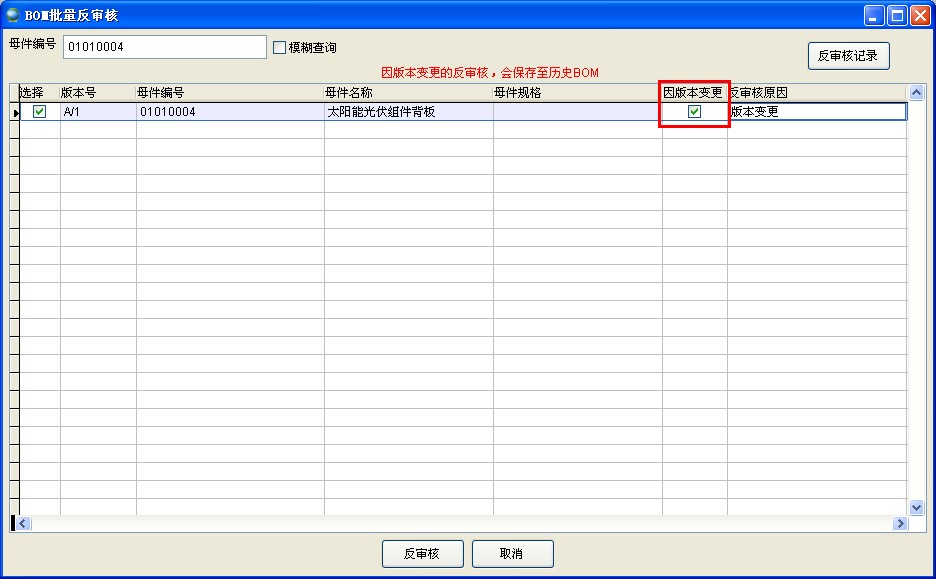This screenshot has height=579, width=936.
Task: Click the vertical scrollbar down arrow
Action: [916, 507]
